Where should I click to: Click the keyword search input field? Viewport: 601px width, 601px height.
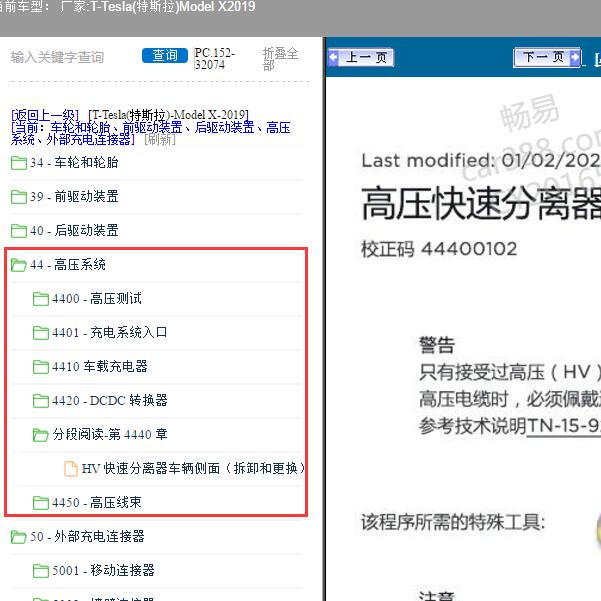tap(73, 57)
